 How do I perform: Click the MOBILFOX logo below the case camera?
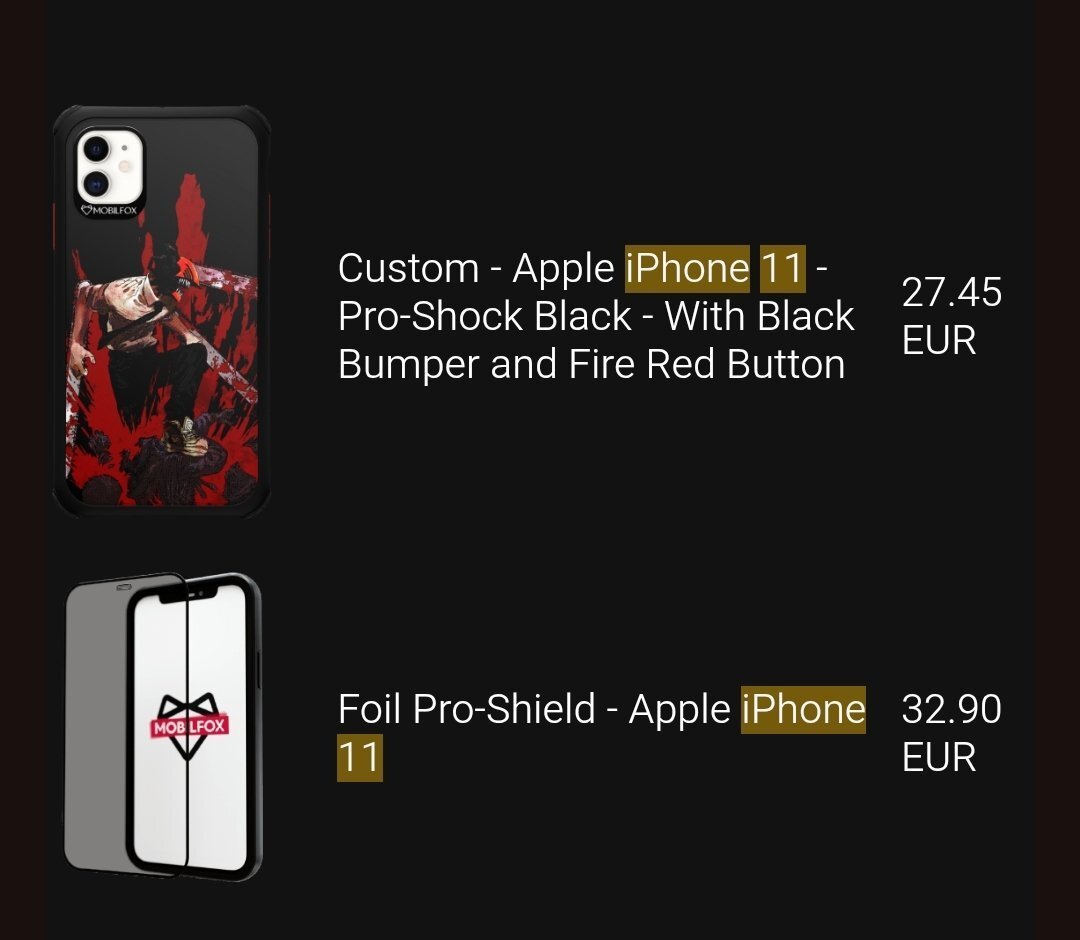click(x=110, y=210)
